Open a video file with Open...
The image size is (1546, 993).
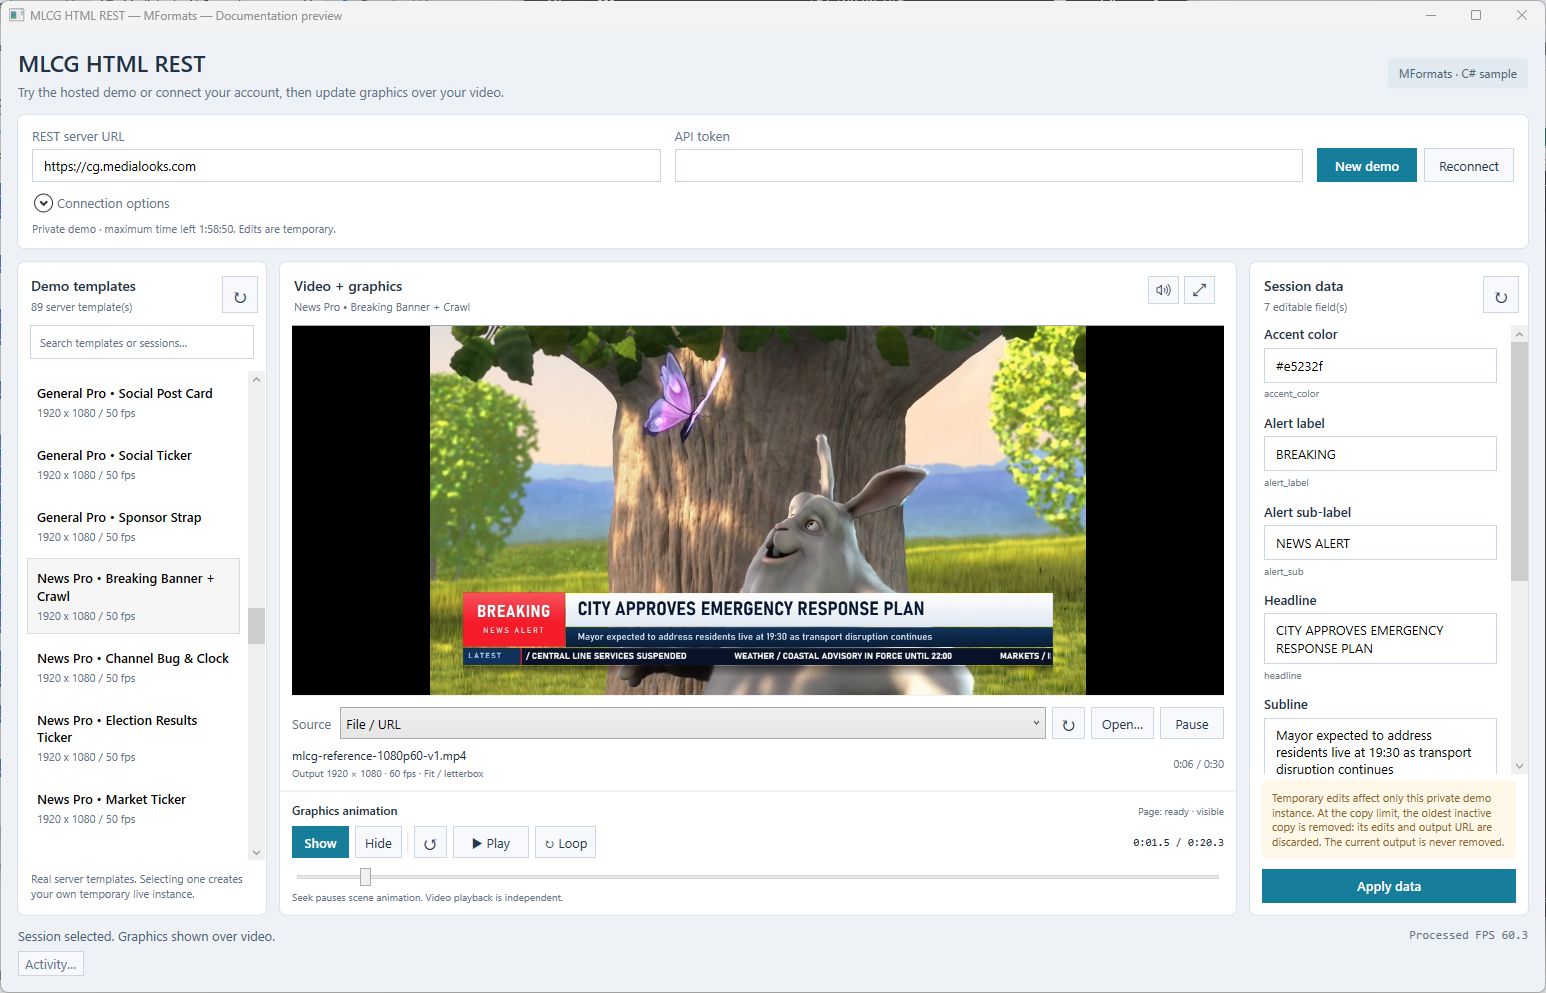[x=1122, y=724]
